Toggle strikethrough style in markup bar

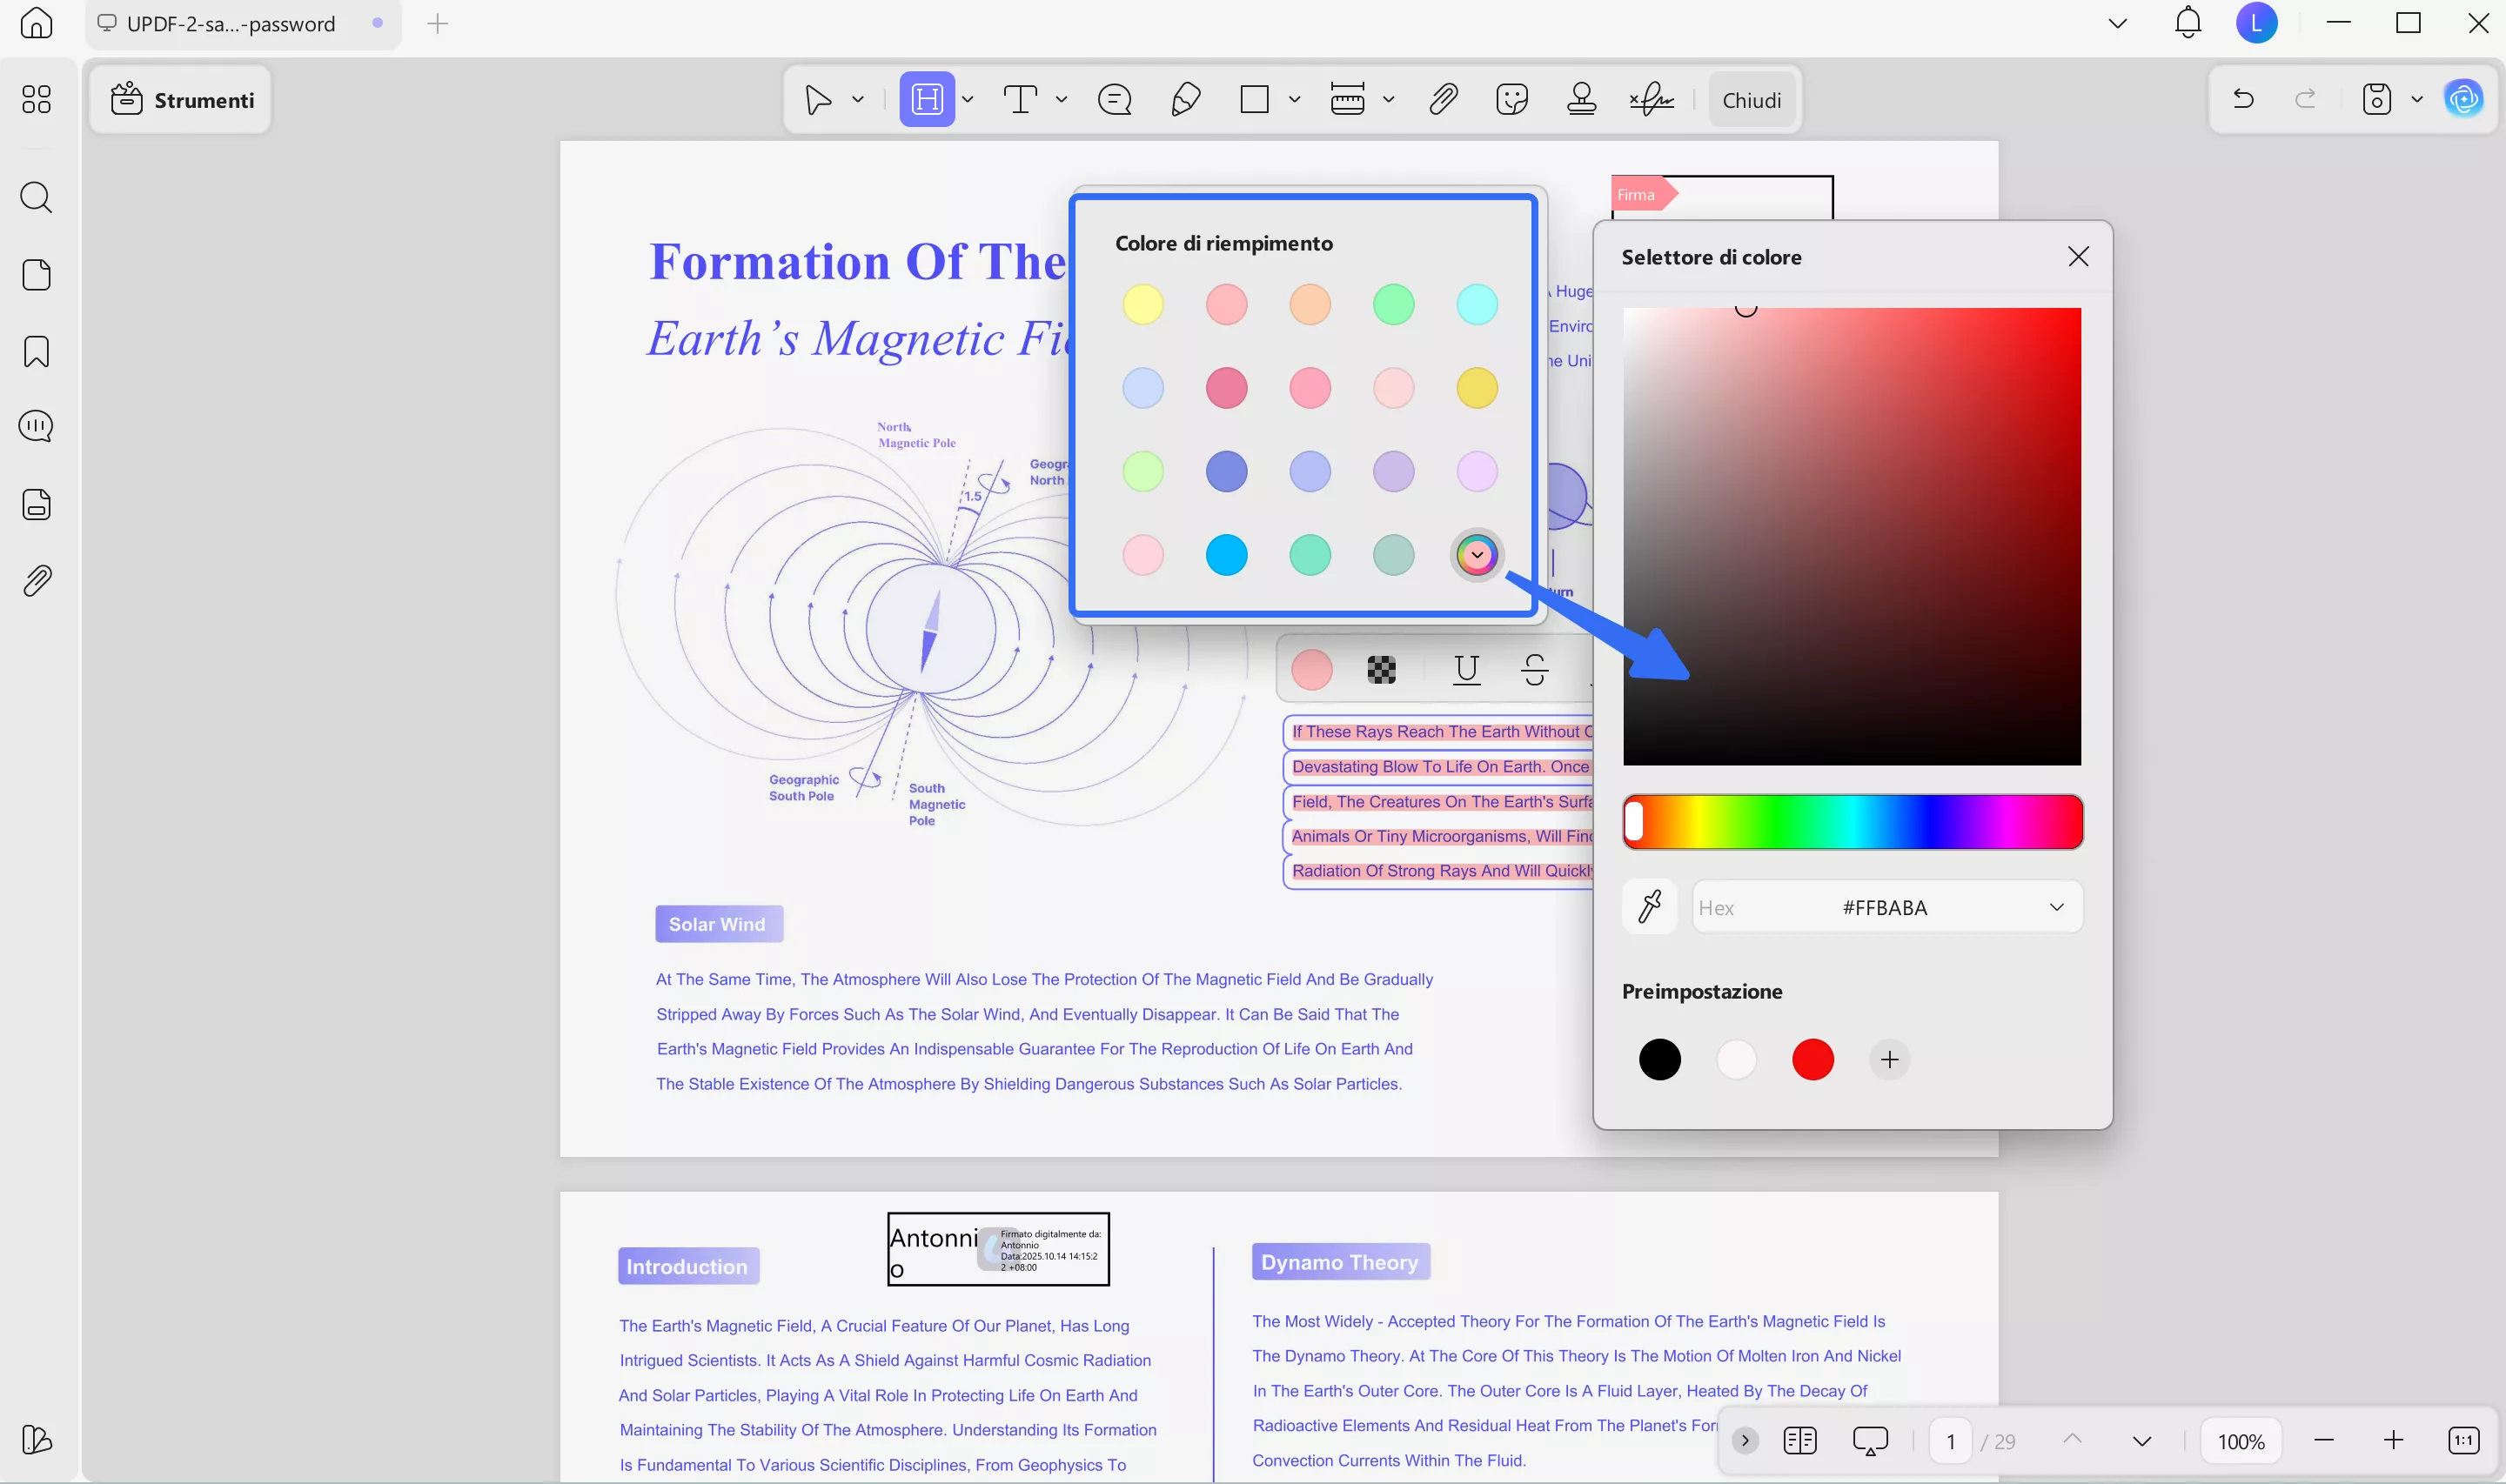pyautogui.click(x=1535, y=669)
